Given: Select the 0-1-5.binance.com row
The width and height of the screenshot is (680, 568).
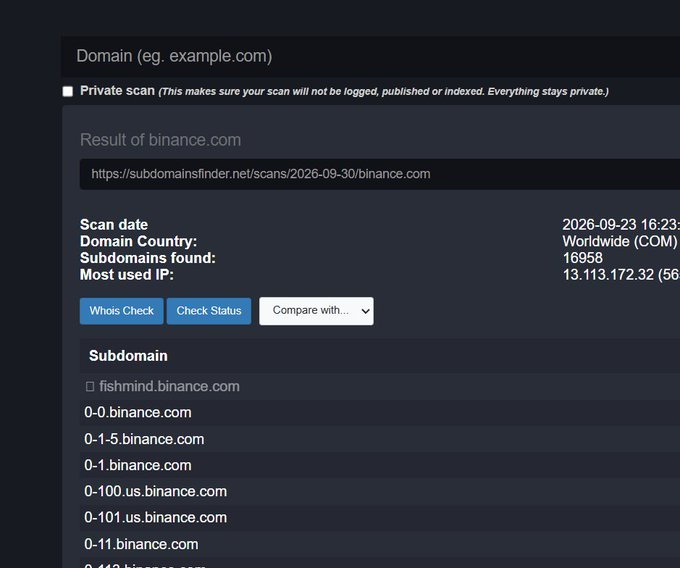Looking at the screenshot, I should pos(380,439).
